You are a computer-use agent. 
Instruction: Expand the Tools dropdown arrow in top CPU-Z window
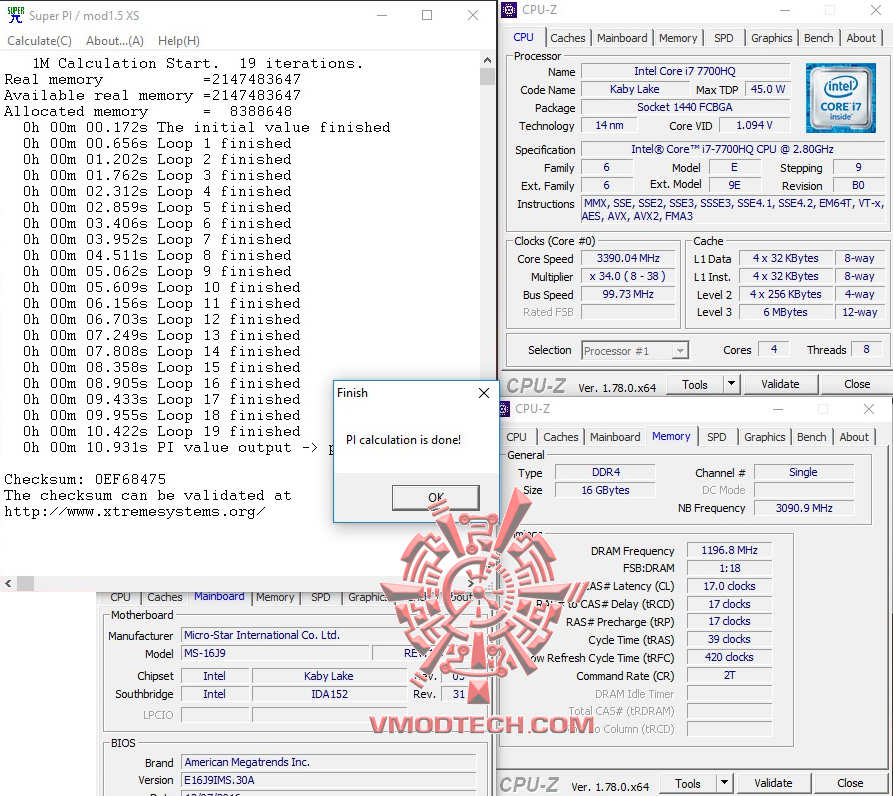coord(731,385)
